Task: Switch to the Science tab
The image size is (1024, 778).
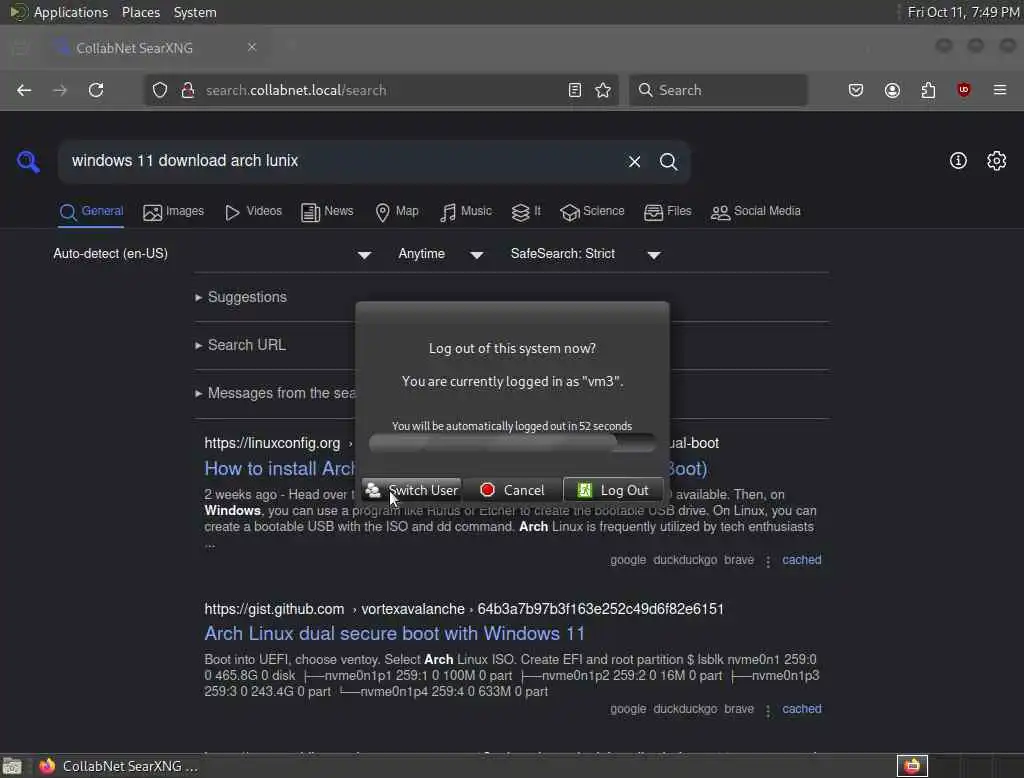Action: pos(592,212)
